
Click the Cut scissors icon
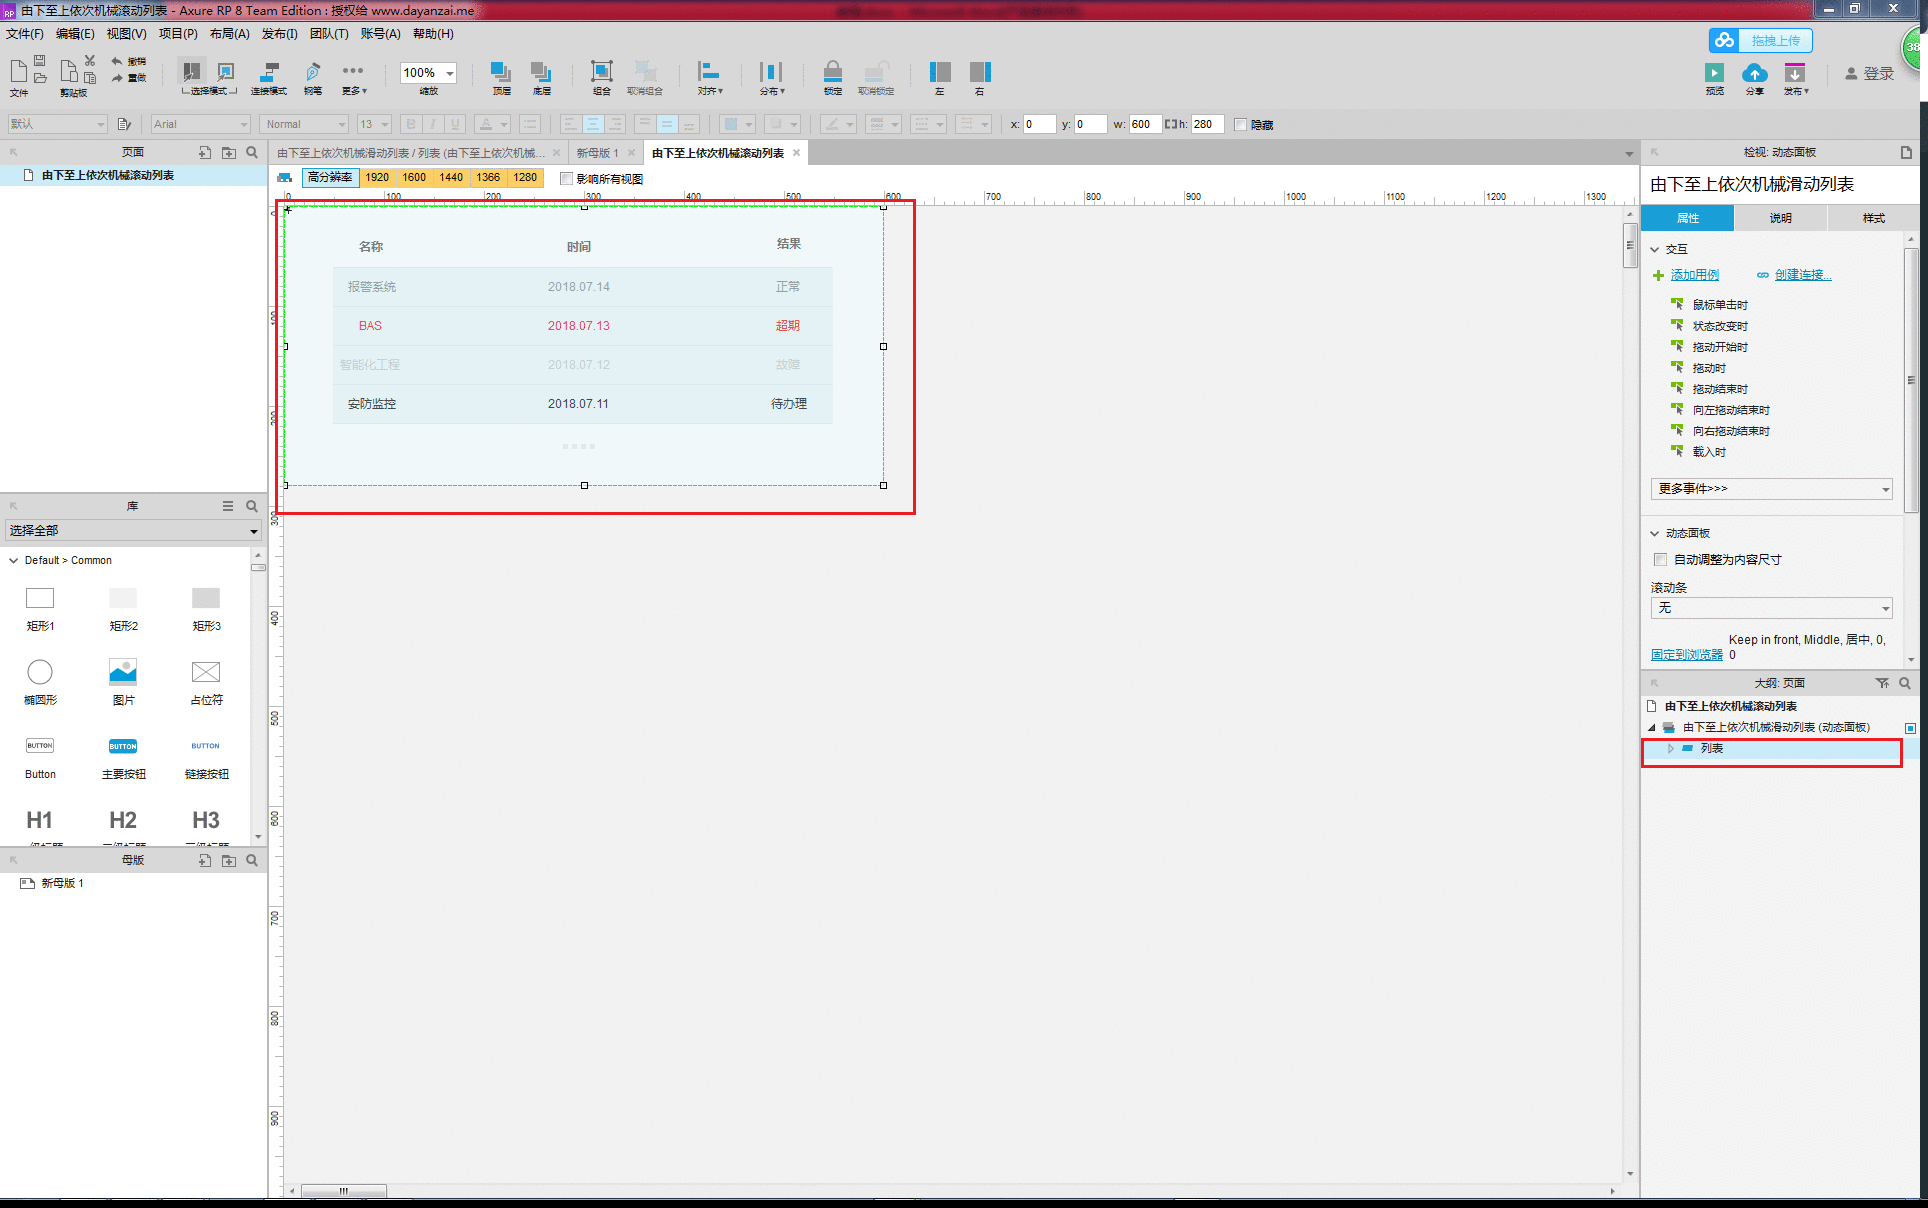point(90,61)
